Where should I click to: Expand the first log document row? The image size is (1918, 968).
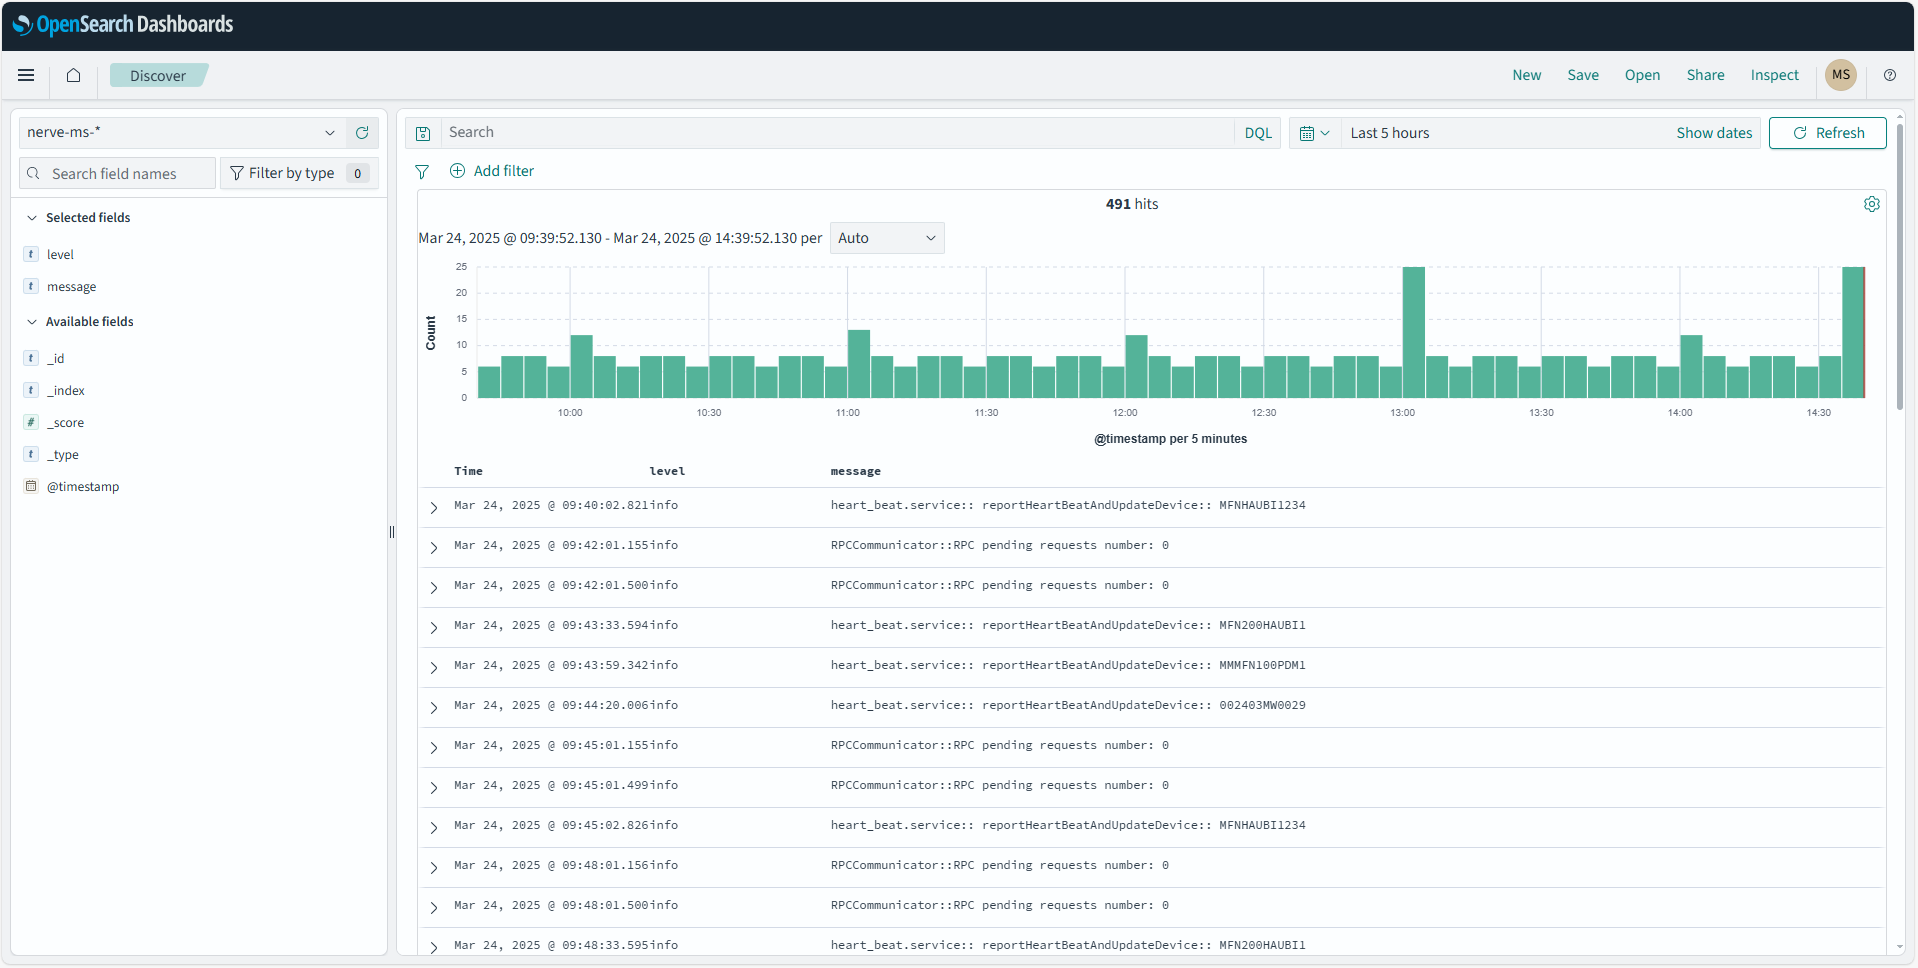pyautogui.click(x=433, y=507)
